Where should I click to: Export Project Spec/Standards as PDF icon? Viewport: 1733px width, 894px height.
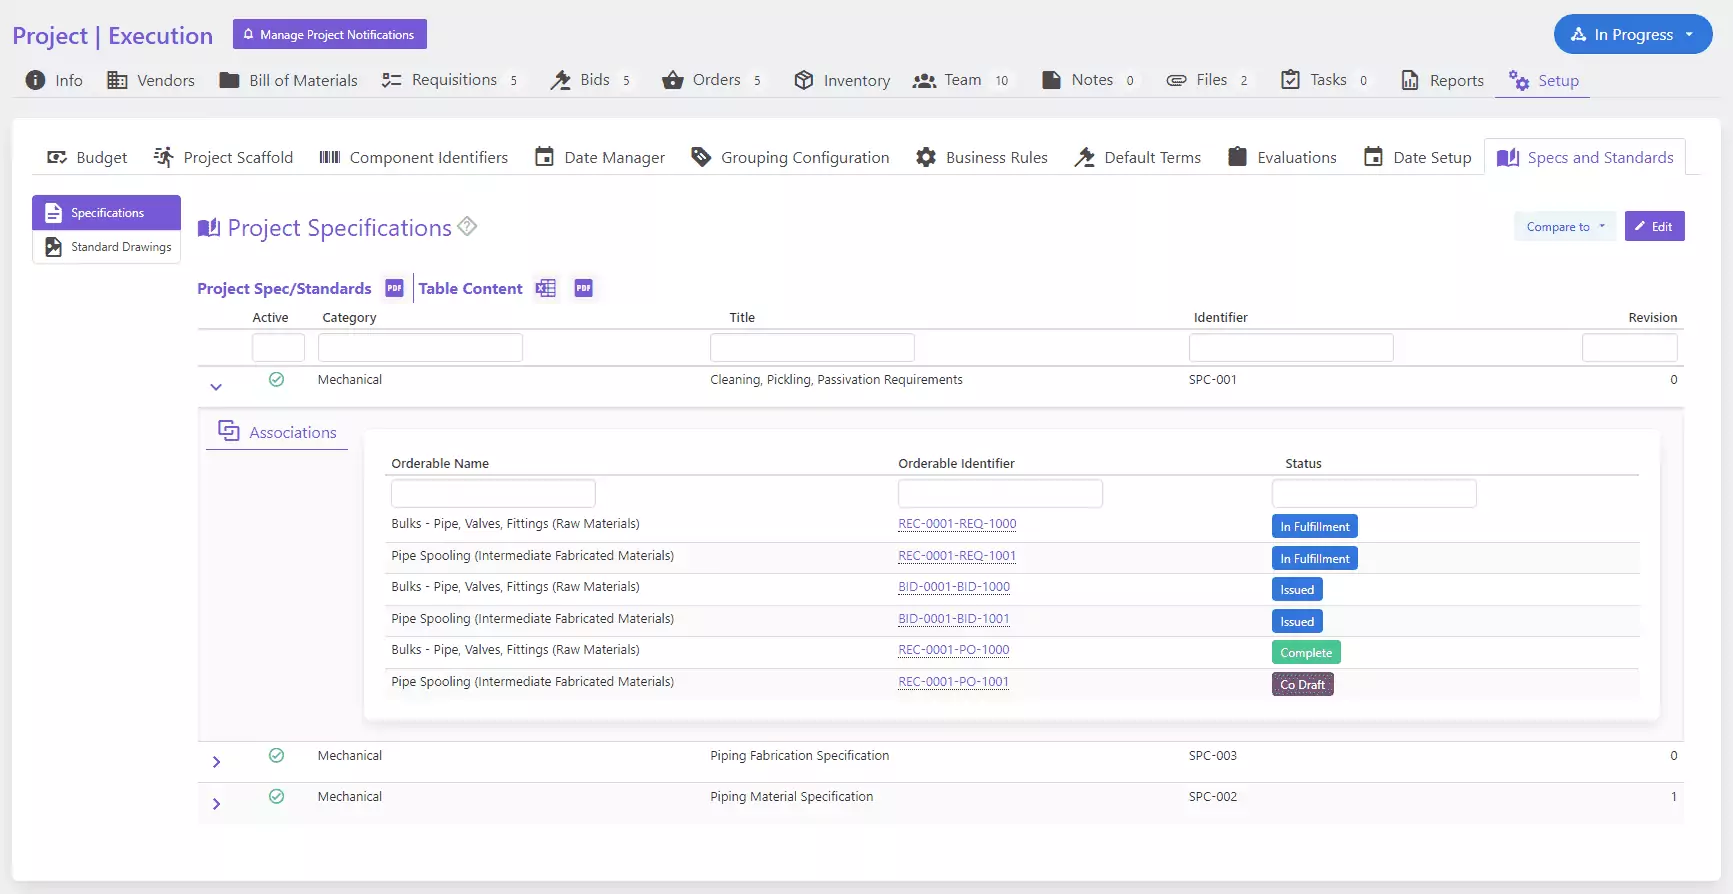click(x=395, y=288)
